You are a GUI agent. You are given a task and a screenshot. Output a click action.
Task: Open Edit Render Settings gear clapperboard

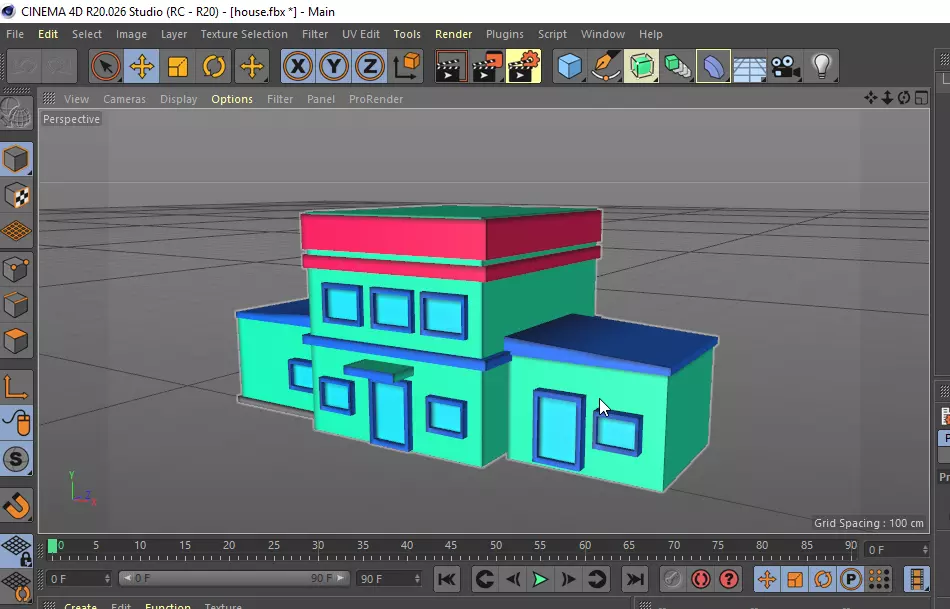pos(523,66)
